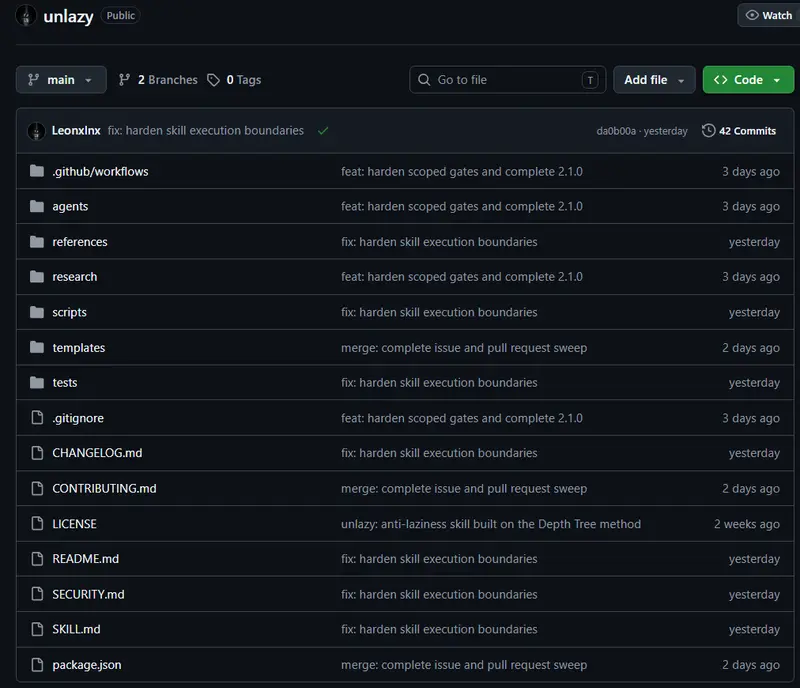The width and height of the screenshot is (800, 688).
Task: Open the tests folder
Action: point(65,383)
